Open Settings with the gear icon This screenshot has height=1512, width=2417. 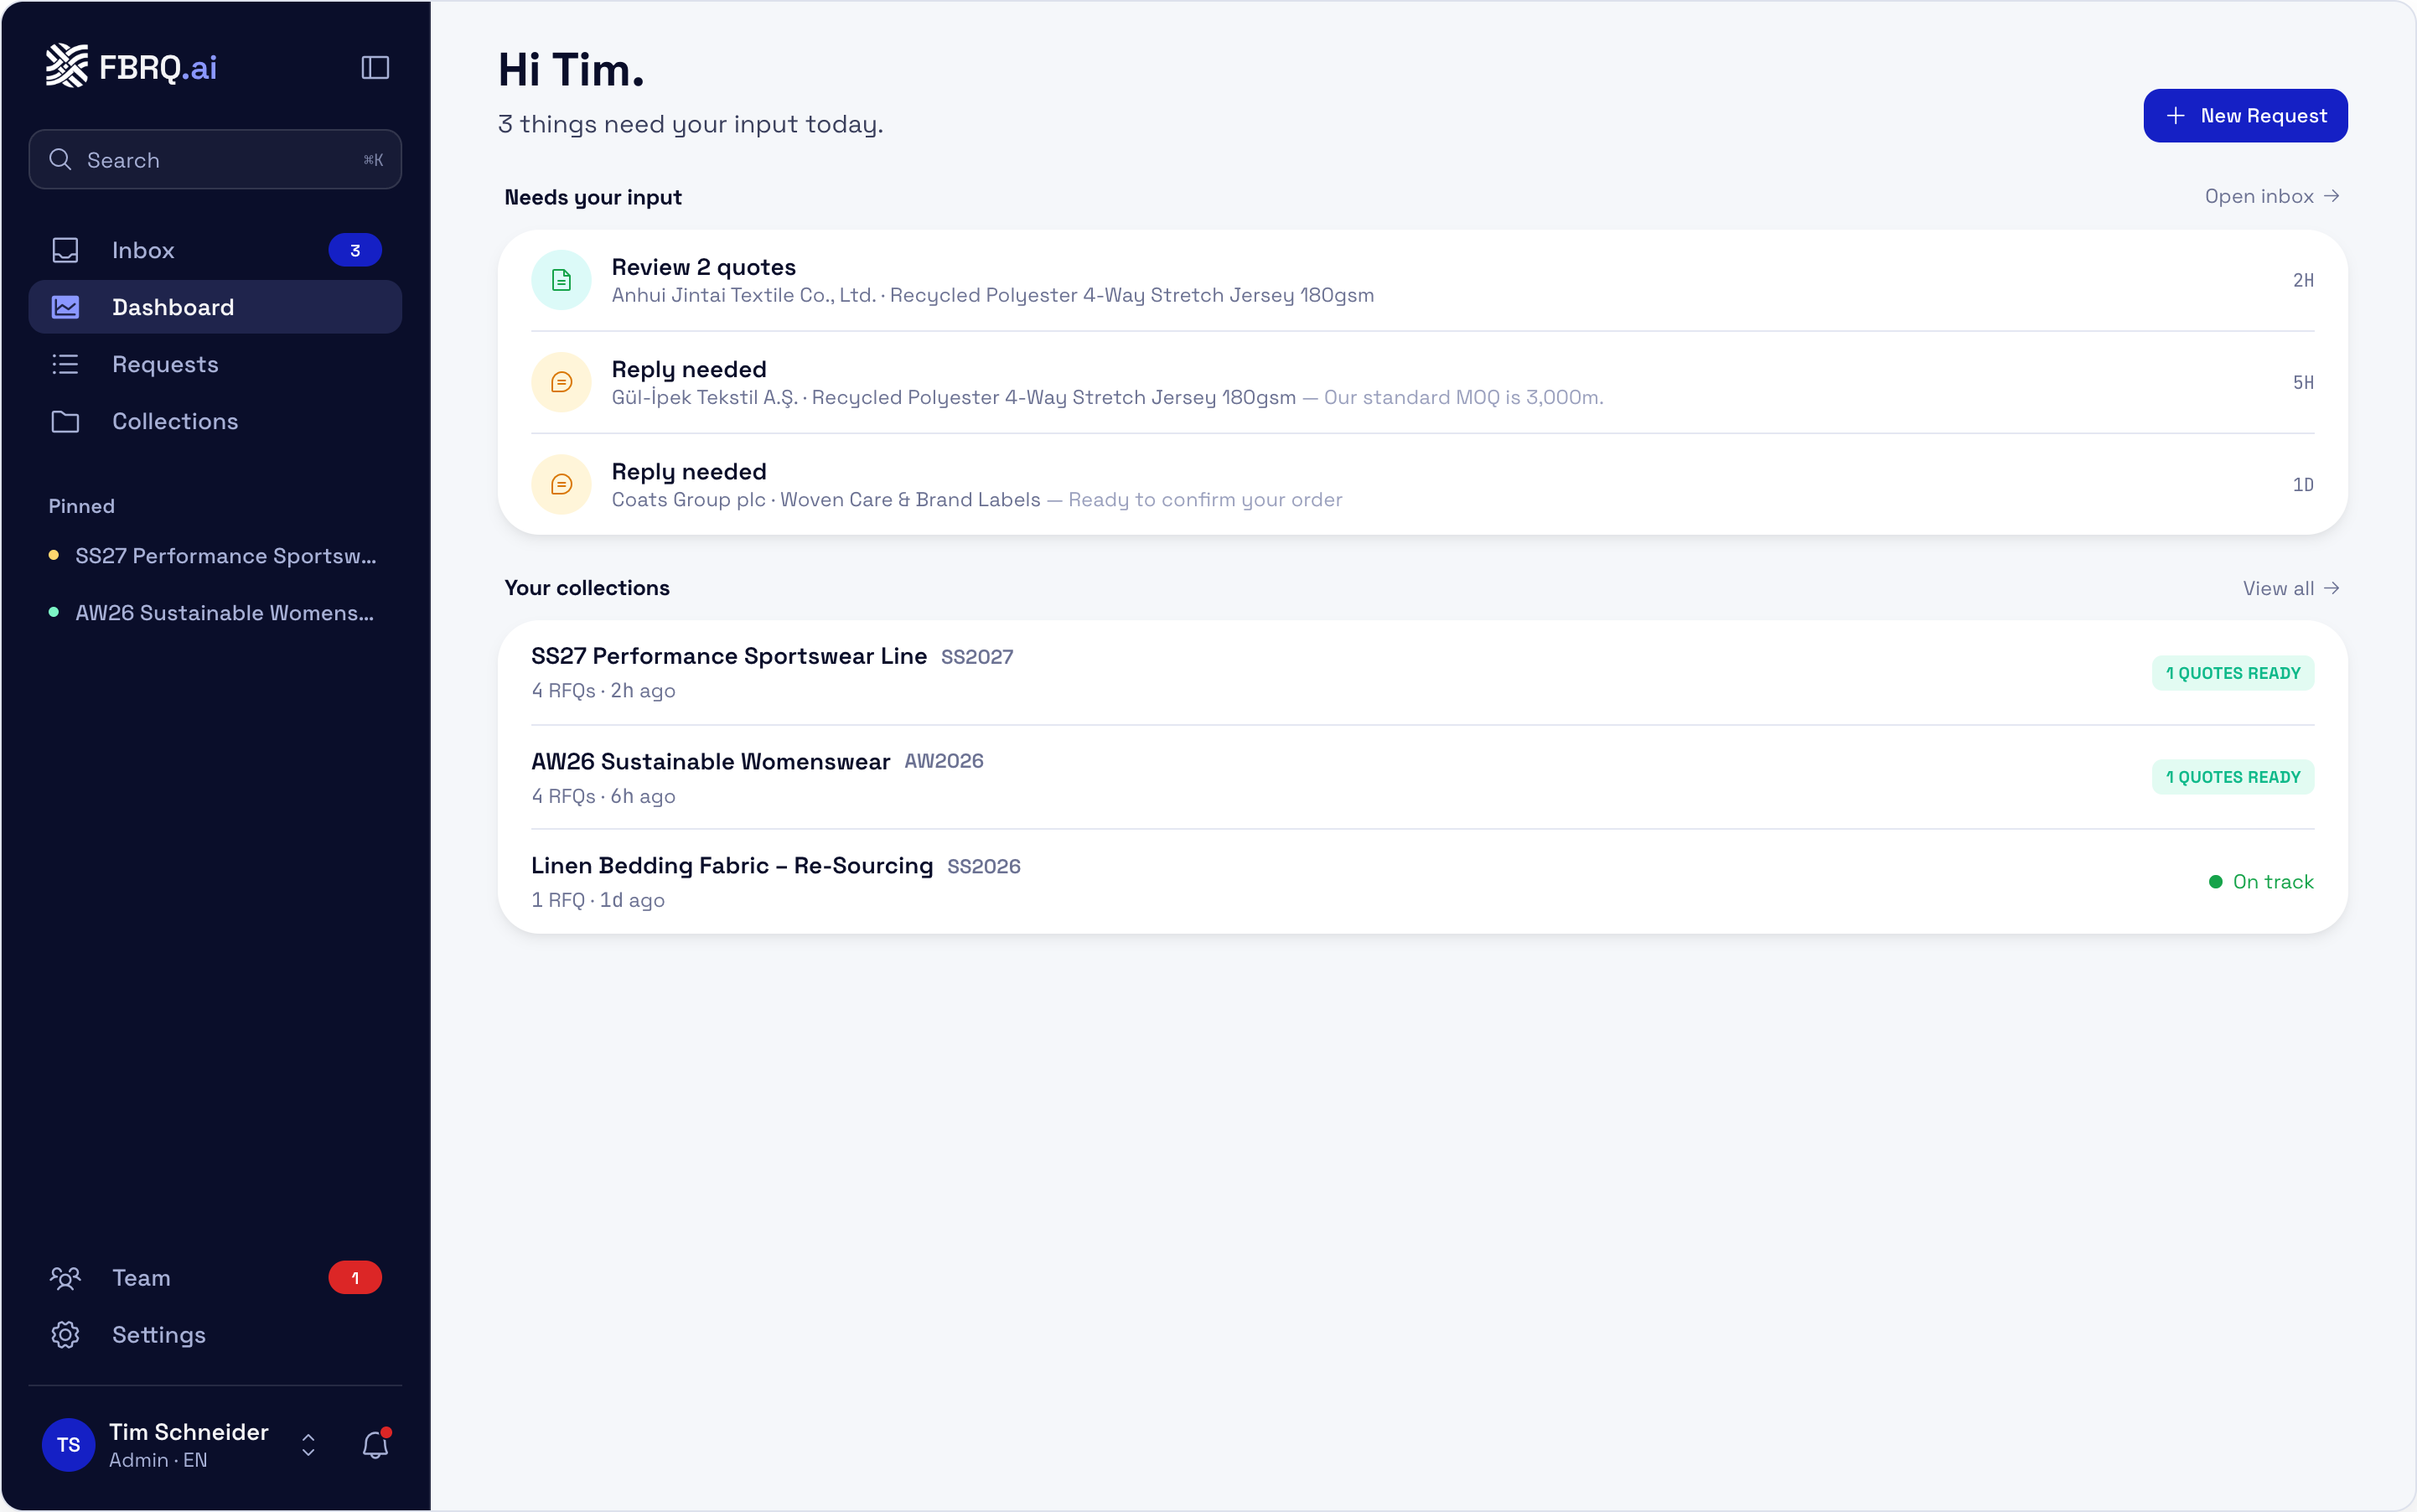point(65,1334)
